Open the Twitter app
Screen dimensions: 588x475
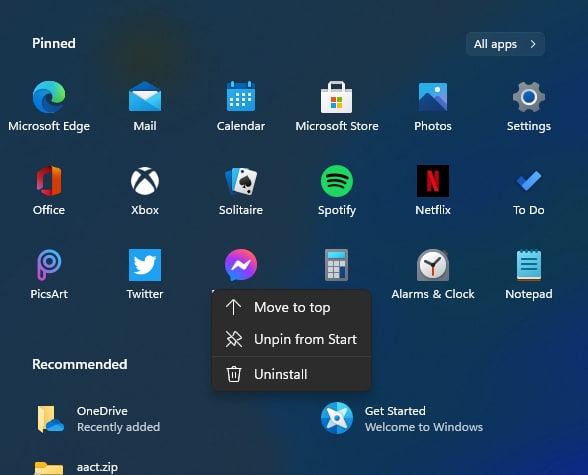(145, 275)
